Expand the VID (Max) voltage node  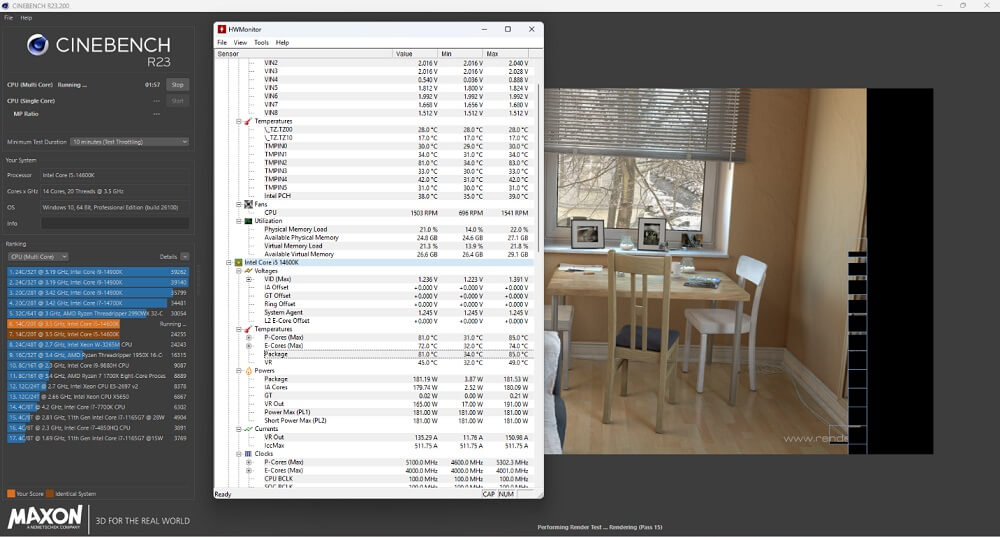point(250,279)
